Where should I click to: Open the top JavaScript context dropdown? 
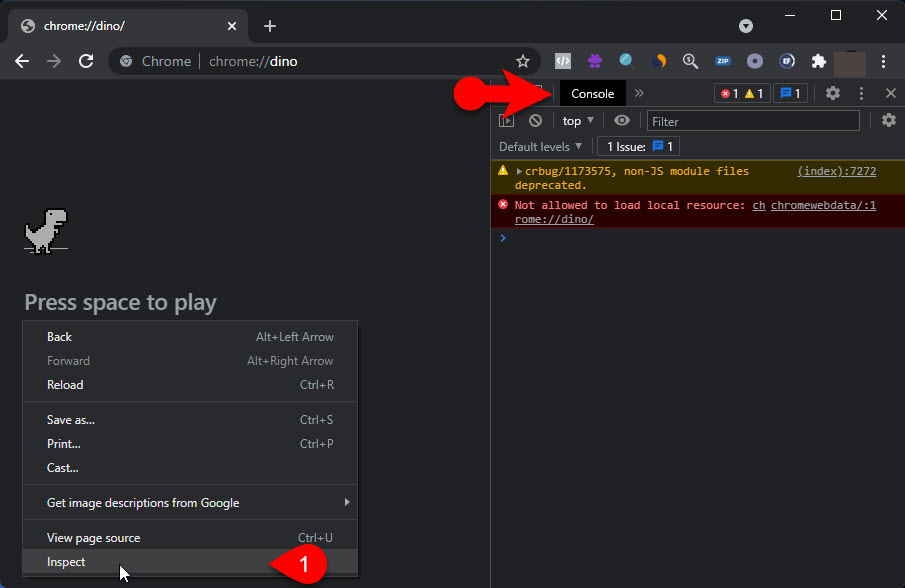(x=578, y=121)
